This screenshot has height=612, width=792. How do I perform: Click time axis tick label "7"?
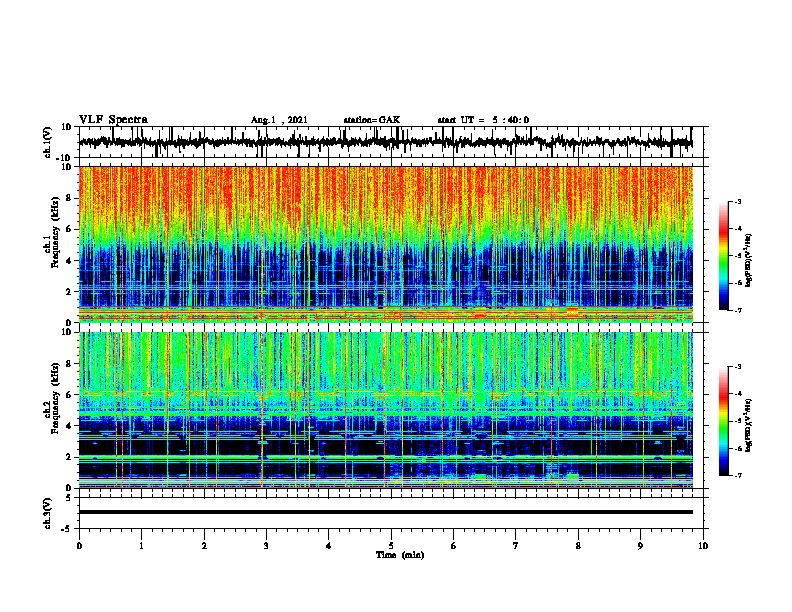516,546
